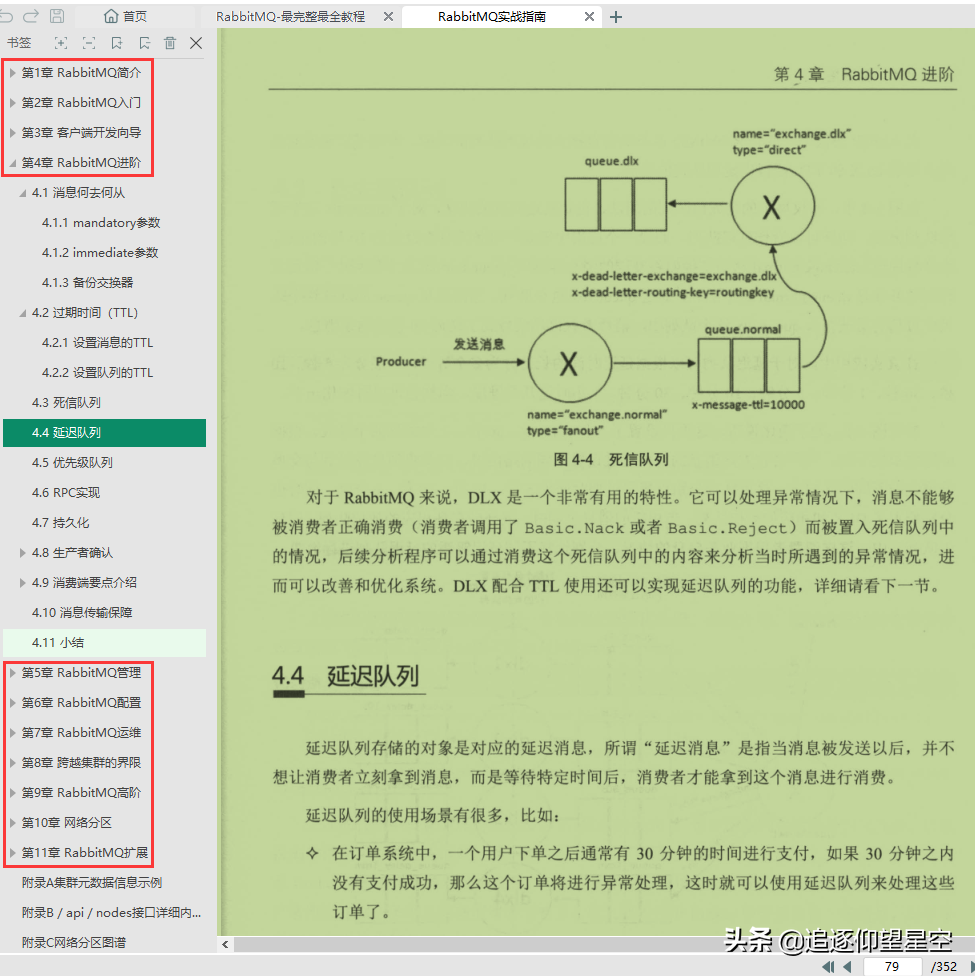975x976 pixels.
Task: Close the RabbitMQ实战指南 tab
Action: tap(589, 17)
